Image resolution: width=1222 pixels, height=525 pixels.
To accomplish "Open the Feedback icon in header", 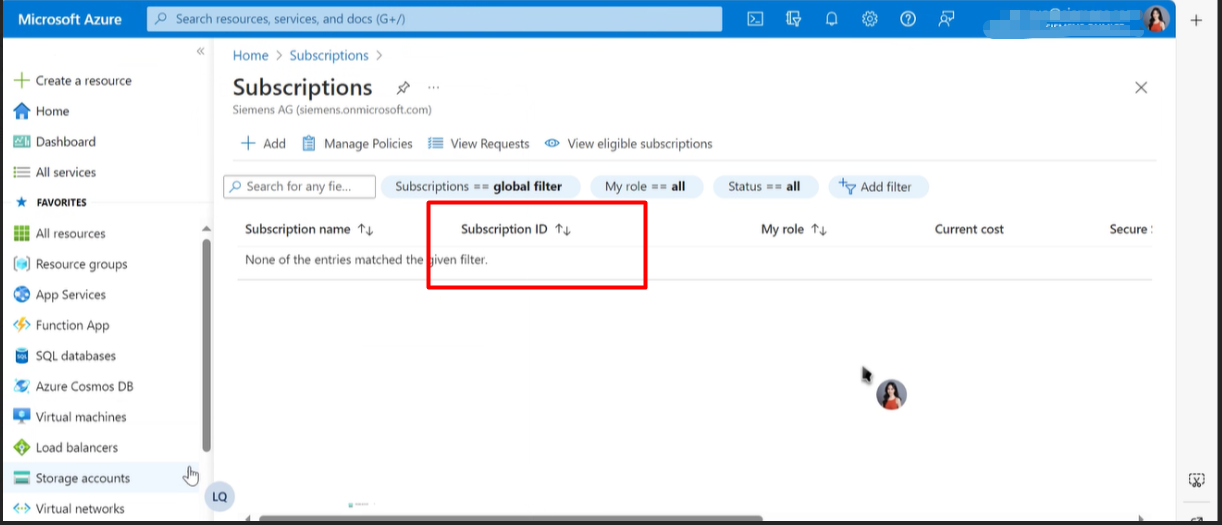I will tap(946, 19).
